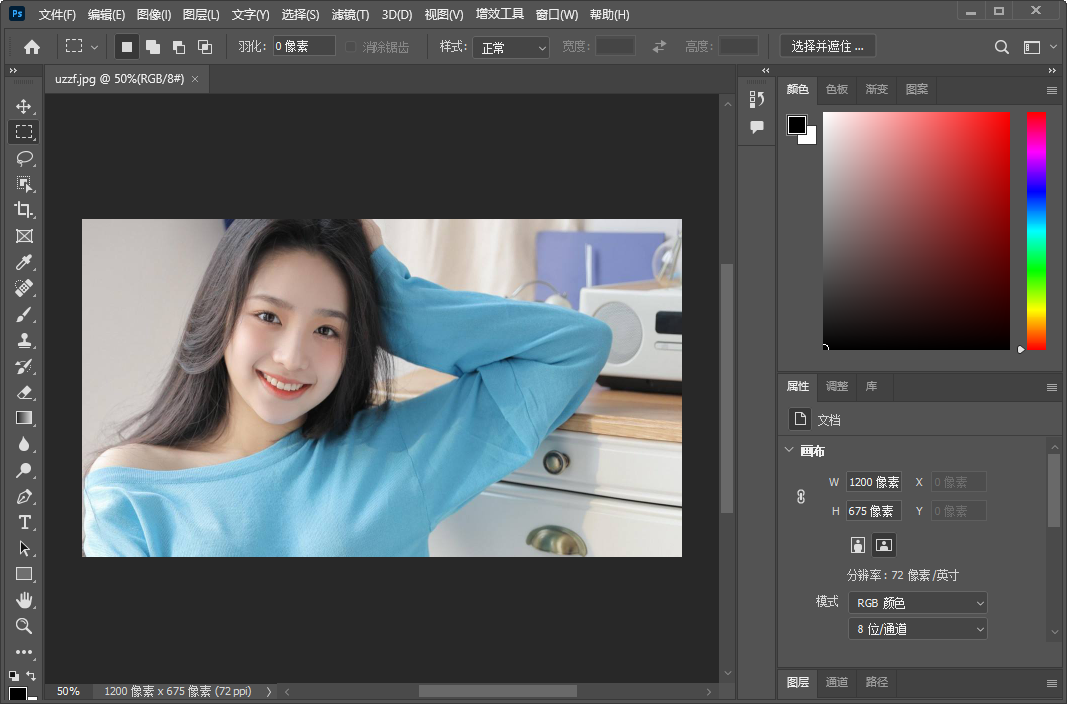Click the canvas width W field
This screenshot has height=704, width=1067.
[874, 482]
